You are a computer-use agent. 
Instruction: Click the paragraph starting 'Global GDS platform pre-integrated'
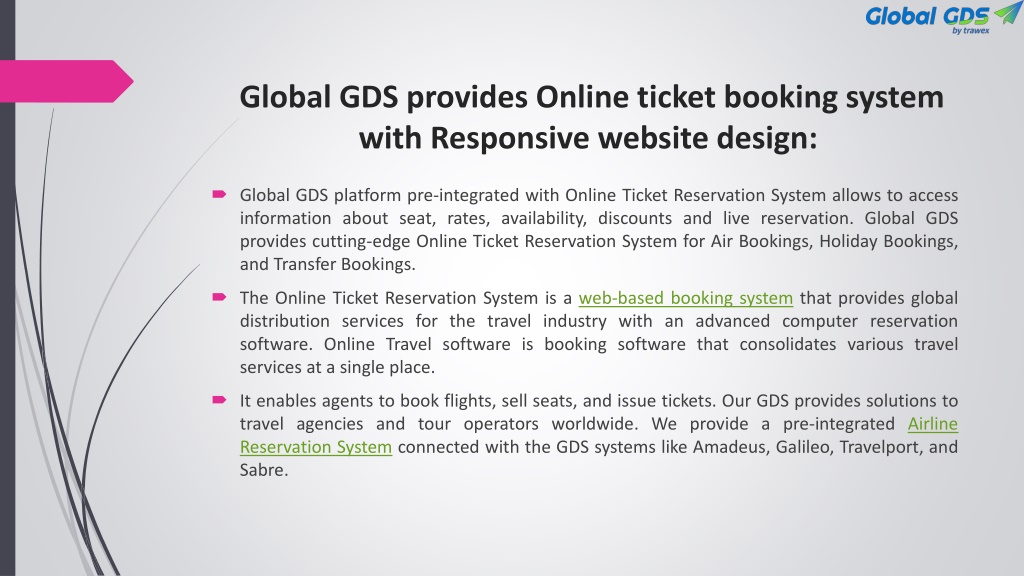coord(598,229)
